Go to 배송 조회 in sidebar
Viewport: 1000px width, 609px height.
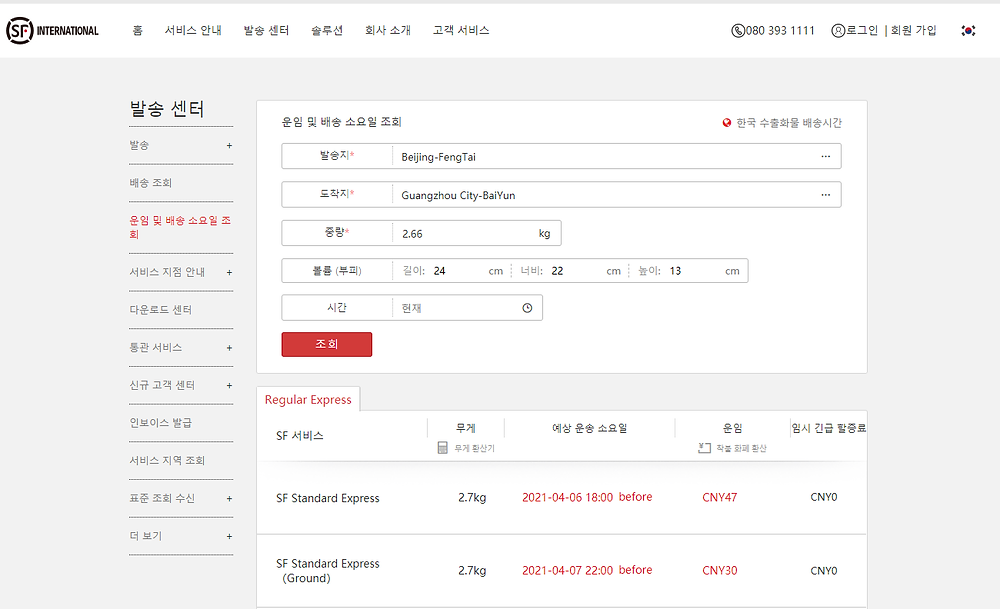click(x=151, y=182)
